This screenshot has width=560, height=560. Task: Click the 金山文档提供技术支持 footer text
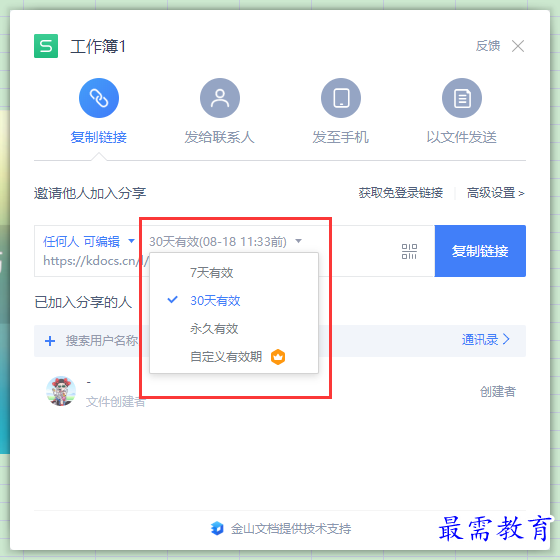pyautogui.click(x=291, y=529)
